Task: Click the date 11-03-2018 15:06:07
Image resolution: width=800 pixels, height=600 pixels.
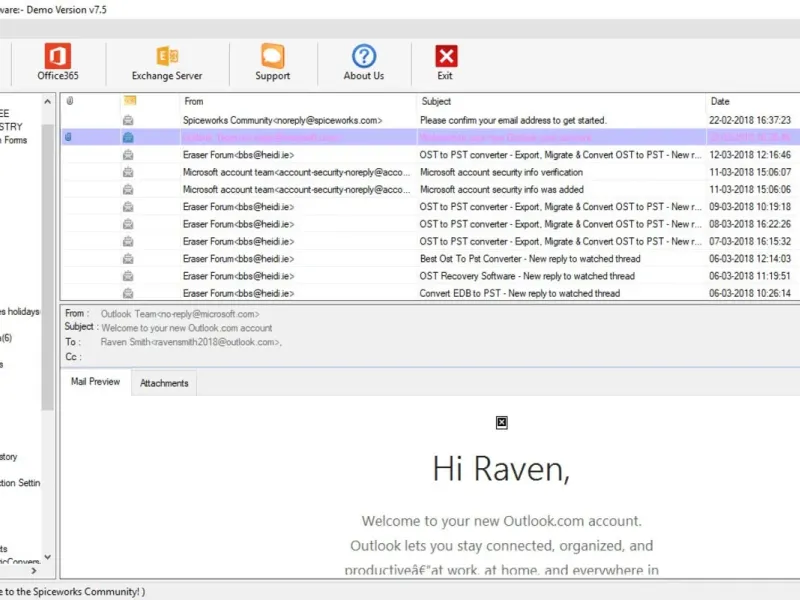Action: tap(749, 172)
